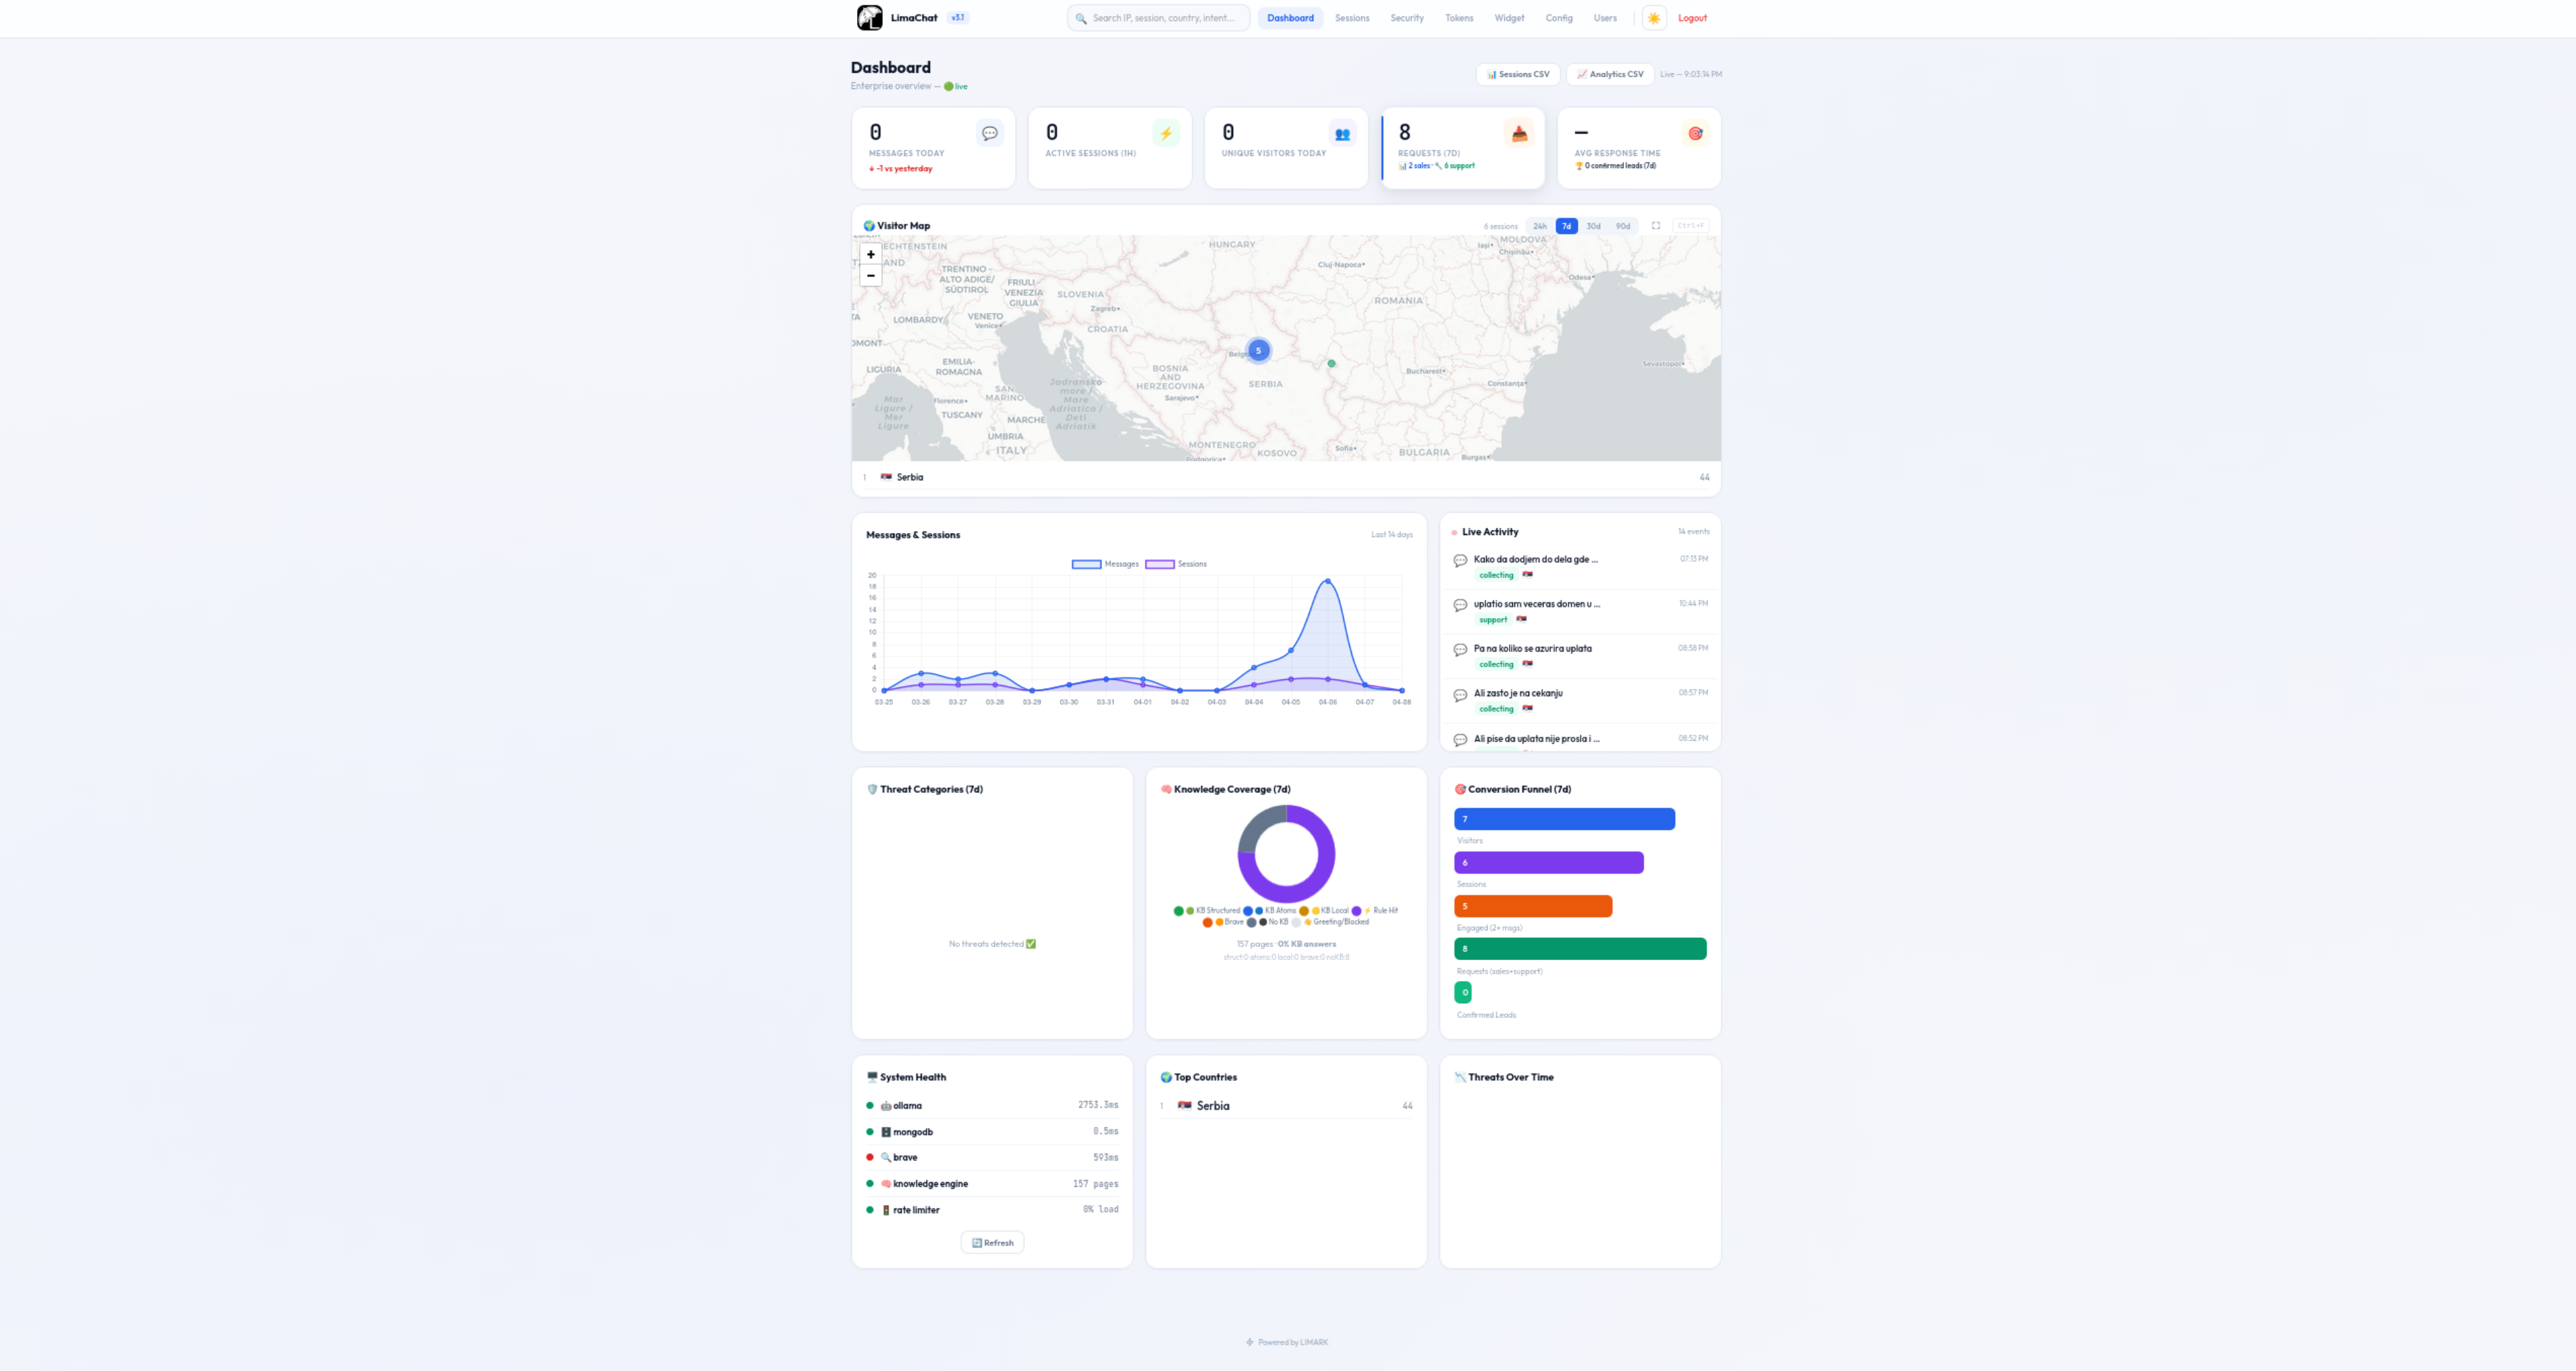The height and width of the screenshot is (1371, 2576).
Task: Click the visitors icon on Unique Visitors card
Action: (1342, 133)
